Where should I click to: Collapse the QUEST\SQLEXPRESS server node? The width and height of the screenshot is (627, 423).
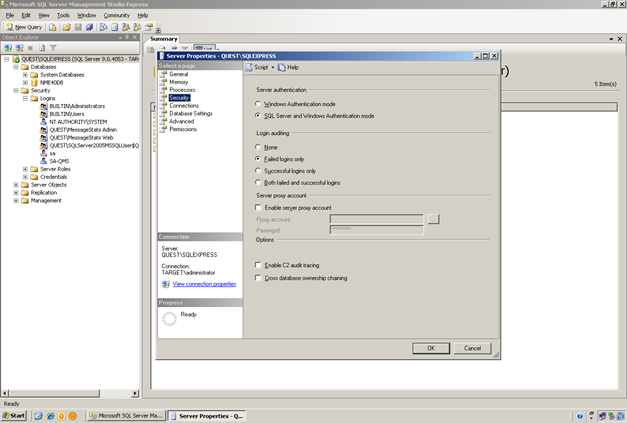(6, 59)
